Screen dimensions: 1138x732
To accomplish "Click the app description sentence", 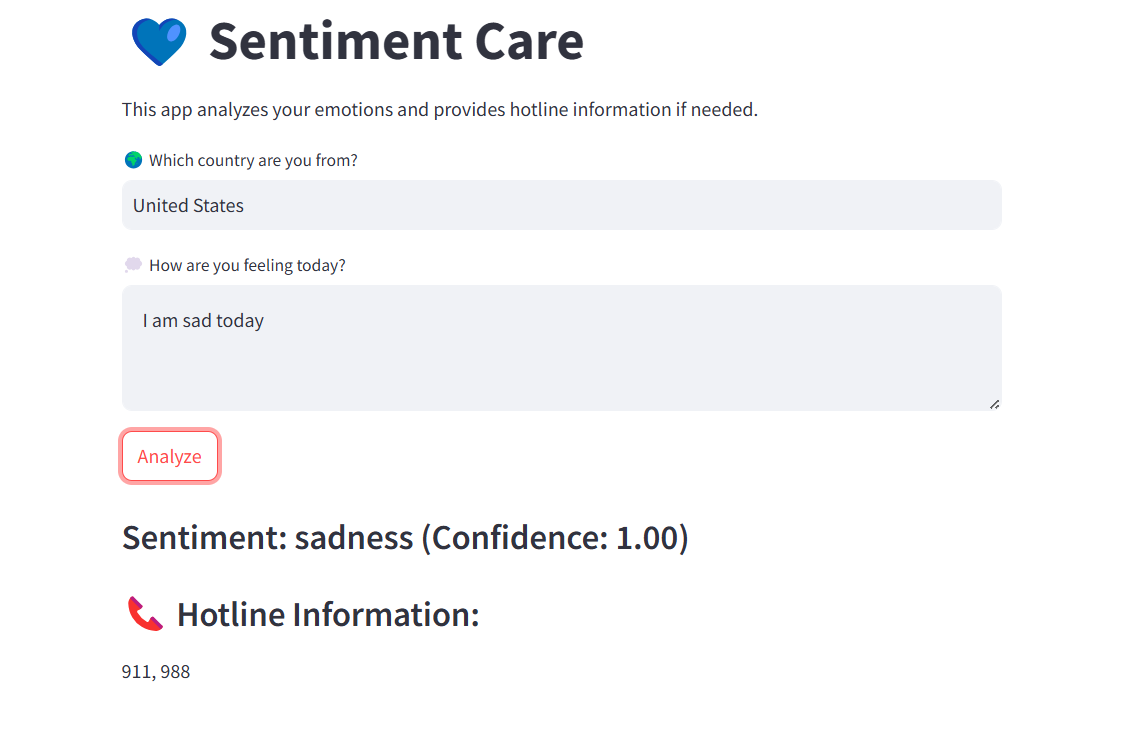I will pyautogui.click(x=440, y=109).
